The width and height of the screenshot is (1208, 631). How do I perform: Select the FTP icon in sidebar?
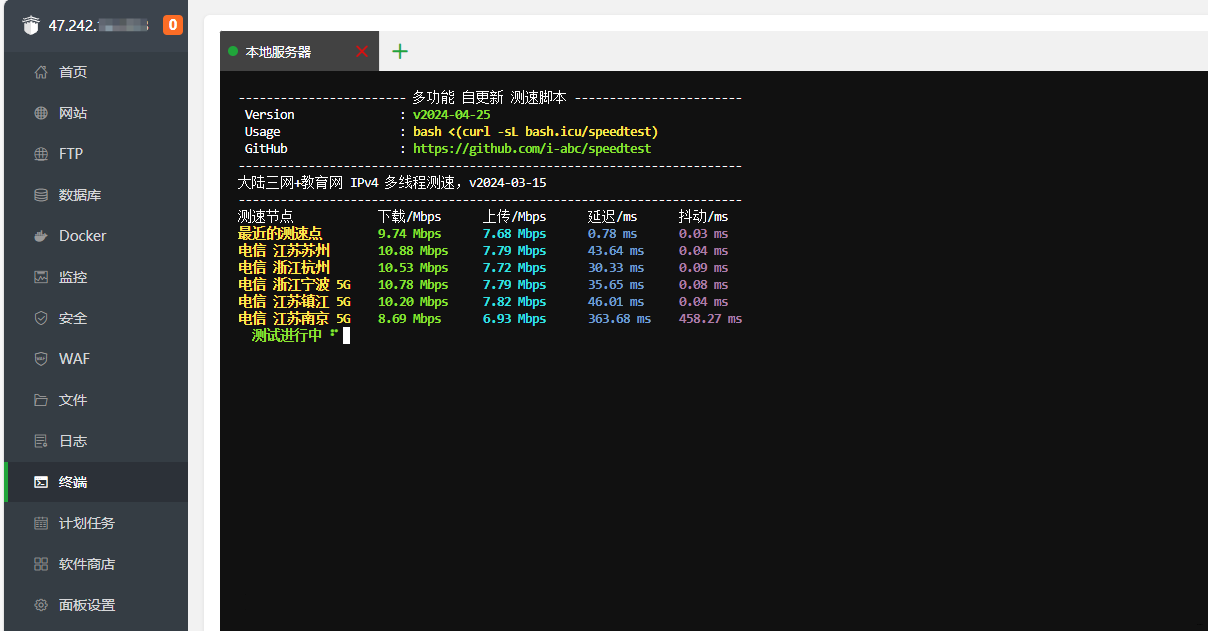41,154
